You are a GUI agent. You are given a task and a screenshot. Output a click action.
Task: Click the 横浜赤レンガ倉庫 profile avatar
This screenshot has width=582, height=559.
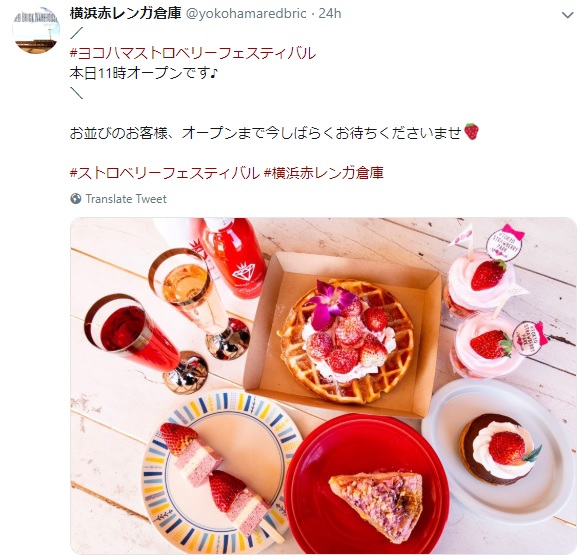tap(36, 30)
